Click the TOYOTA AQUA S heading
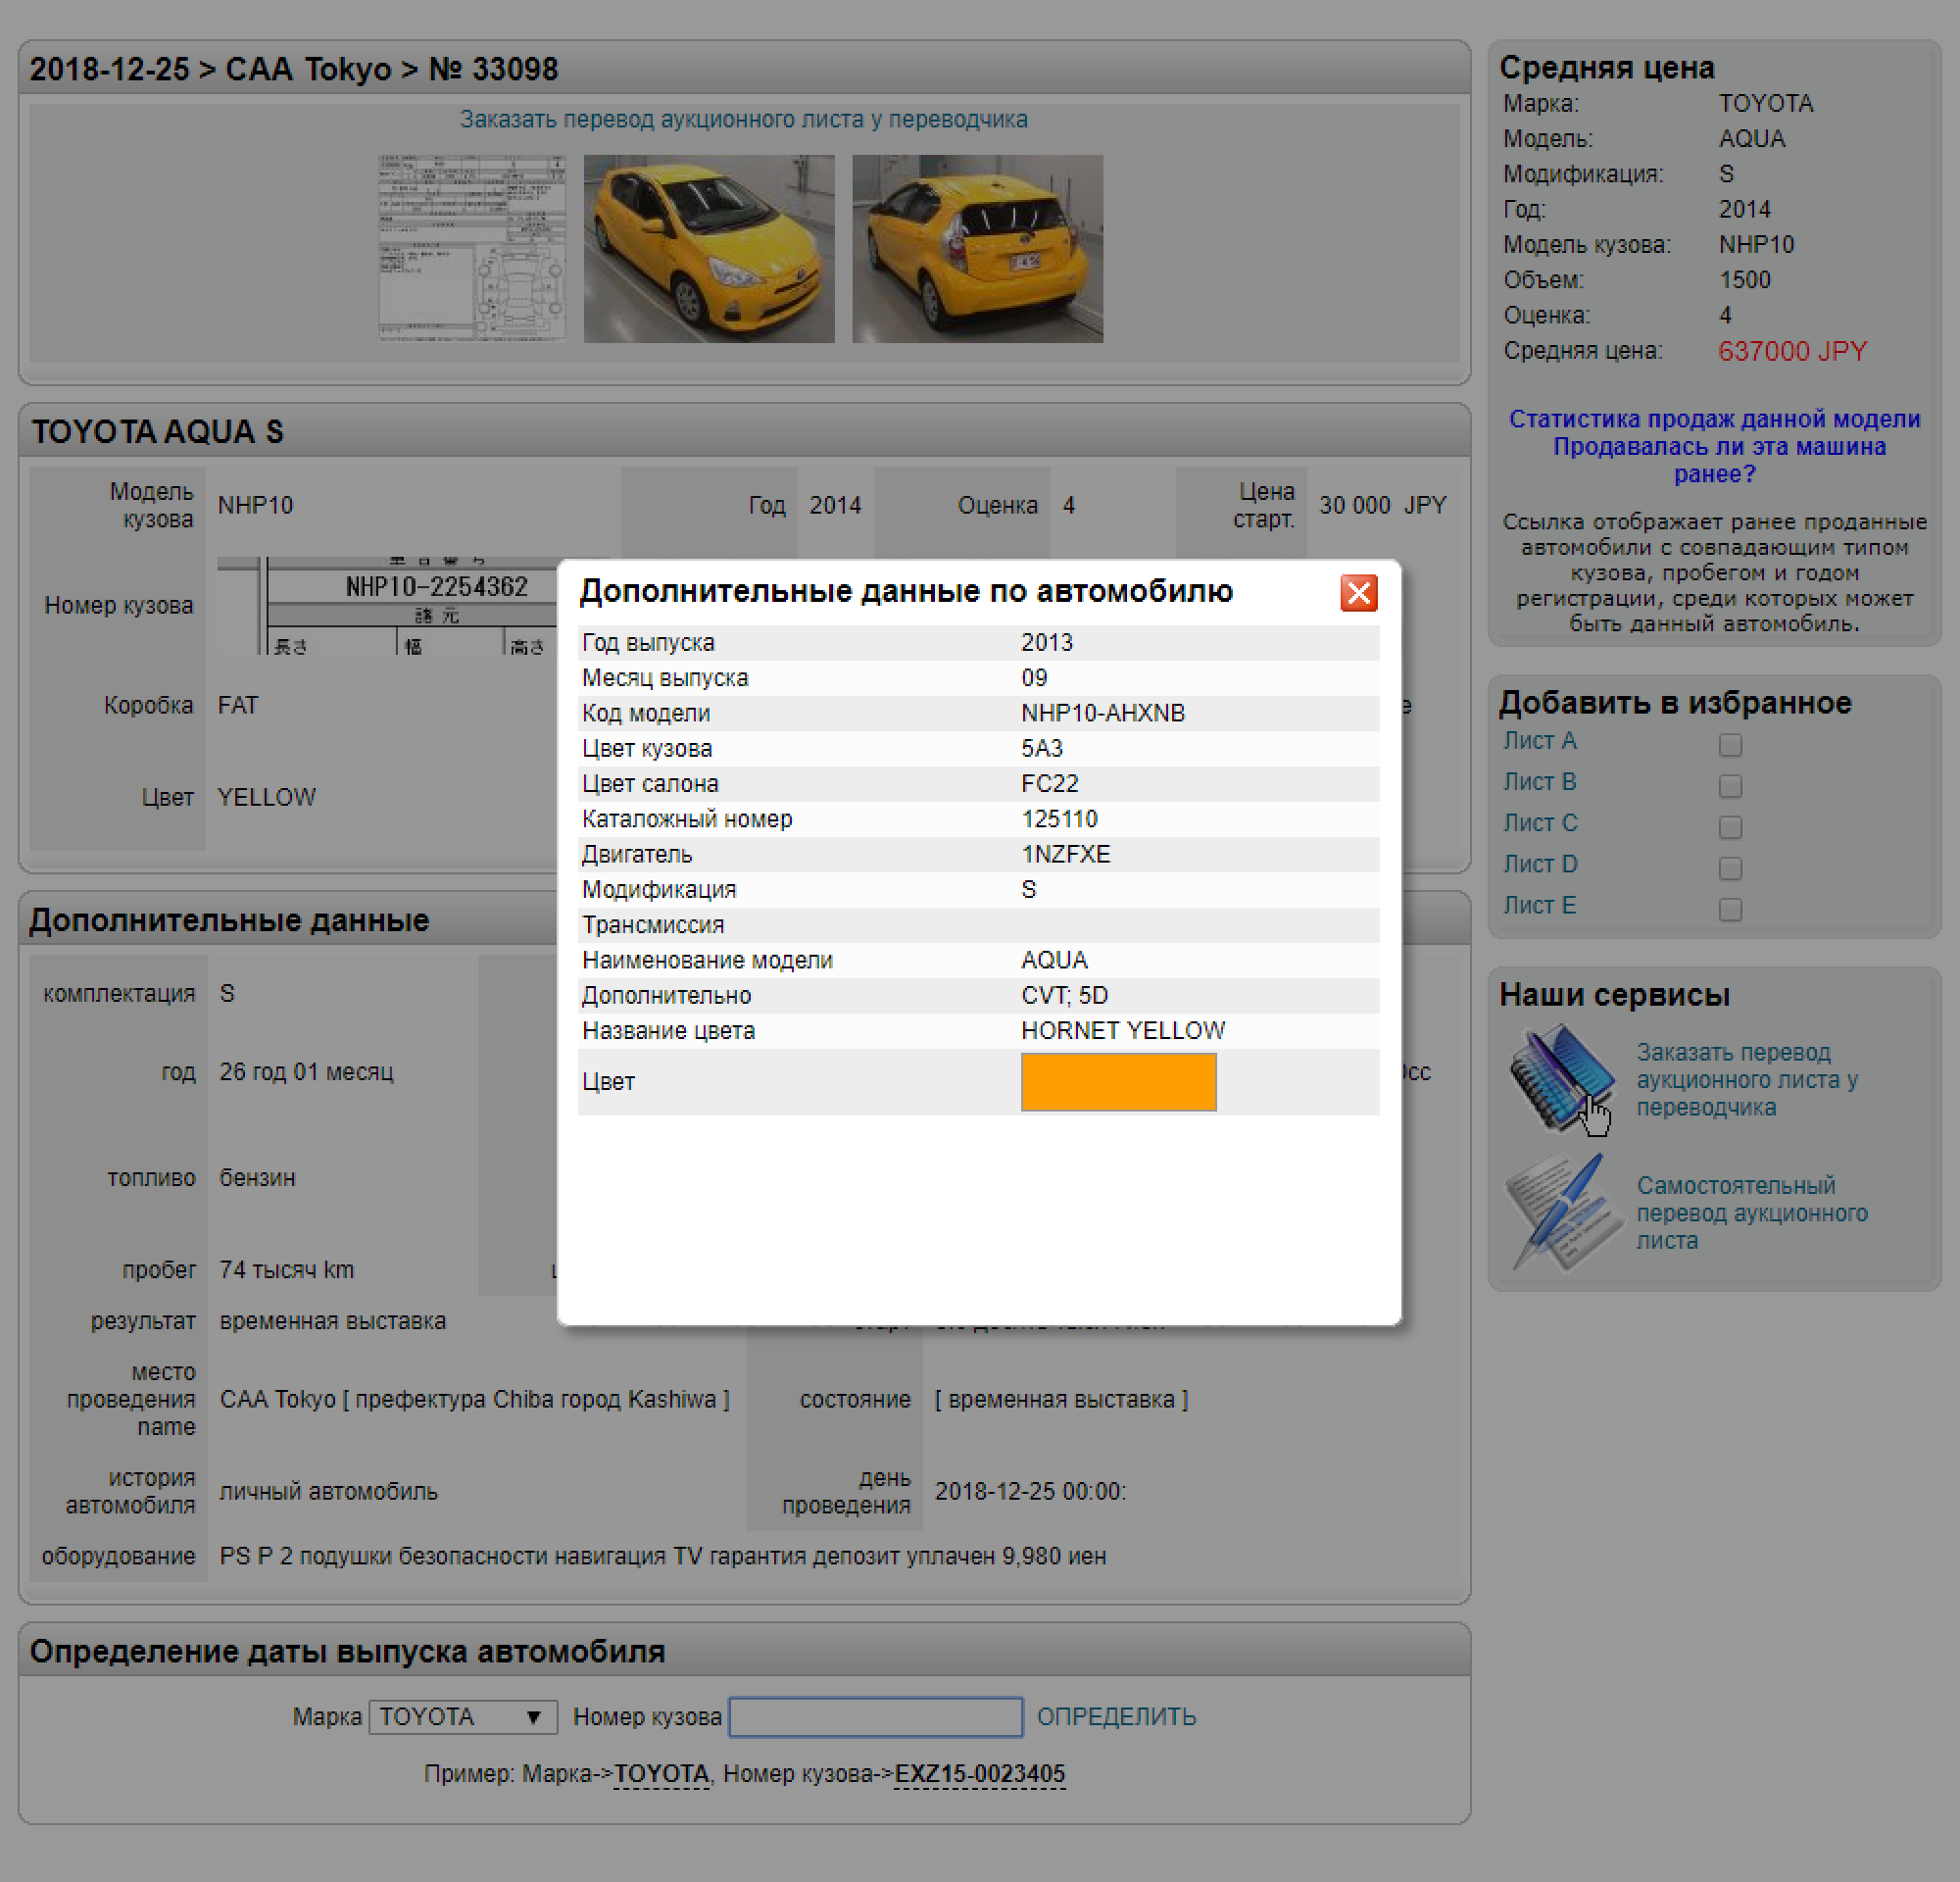This screenshot has height=1882, width=1960. (157, 432)
